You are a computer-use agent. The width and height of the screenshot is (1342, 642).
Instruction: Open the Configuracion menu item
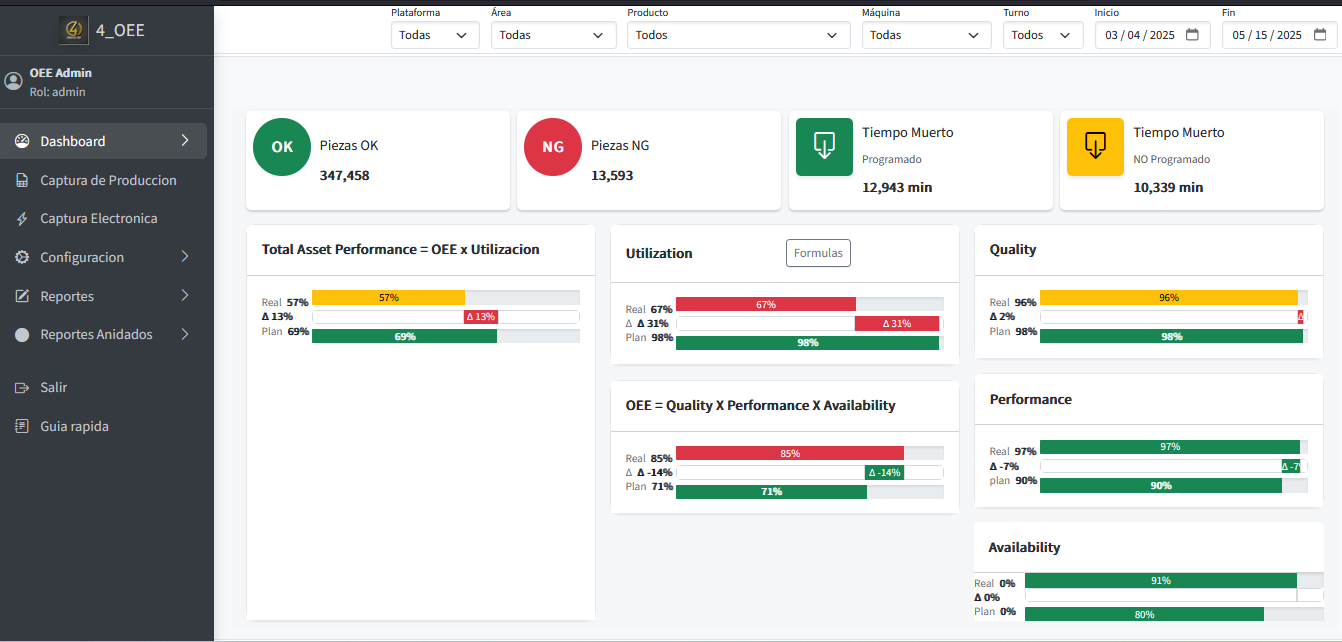pyautogui.click(x=104, y=257)
